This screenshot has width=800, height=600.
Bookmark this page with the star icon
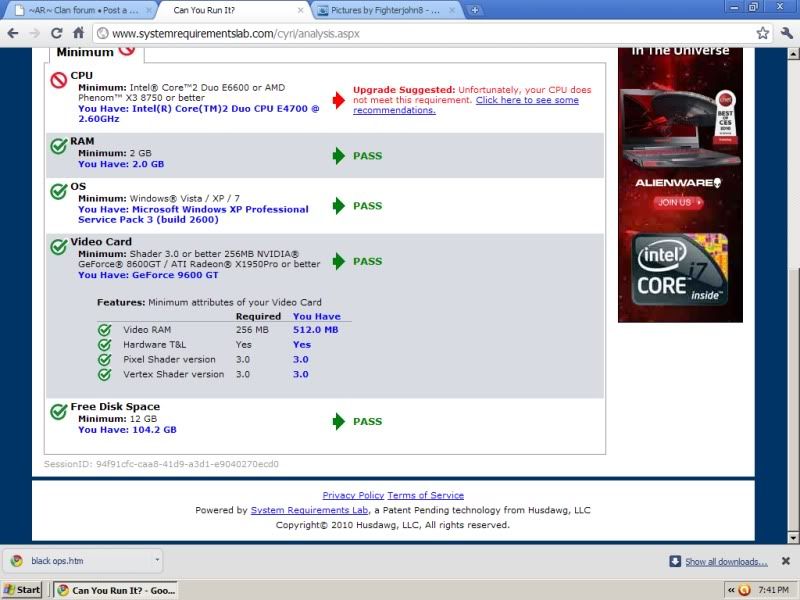tap(763, 34)
